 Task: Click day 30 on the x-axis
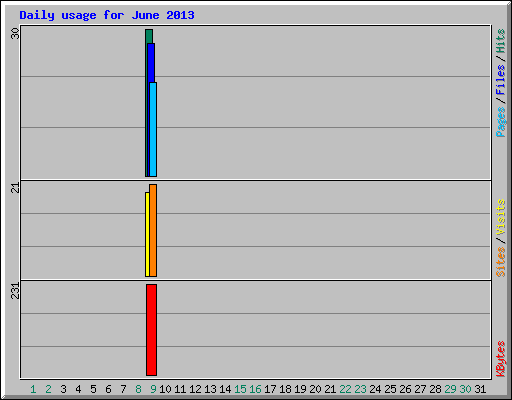(x=465, y=389)
